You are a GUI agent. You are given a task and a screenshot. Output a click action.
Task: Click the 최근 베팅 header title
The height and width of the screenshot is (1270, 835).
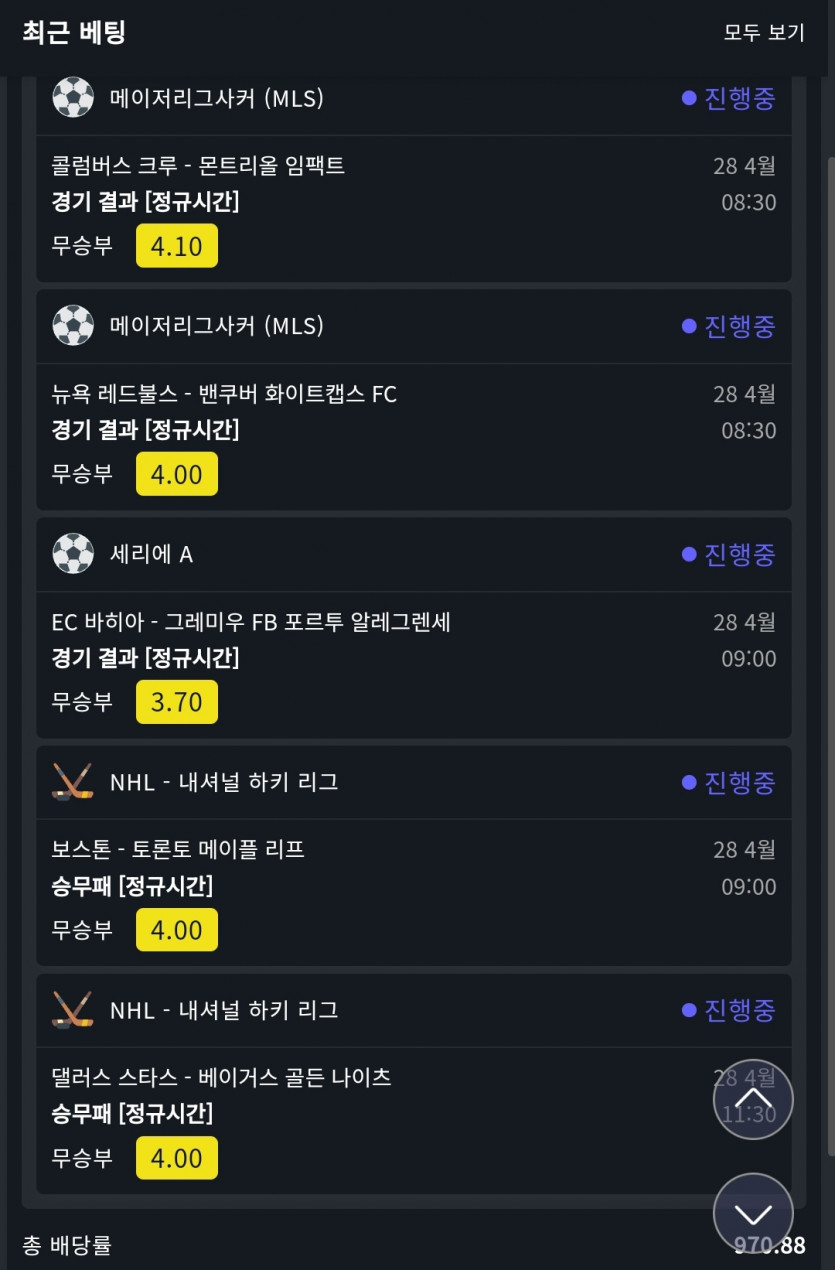pyautogui.click(x=74, y=32)
